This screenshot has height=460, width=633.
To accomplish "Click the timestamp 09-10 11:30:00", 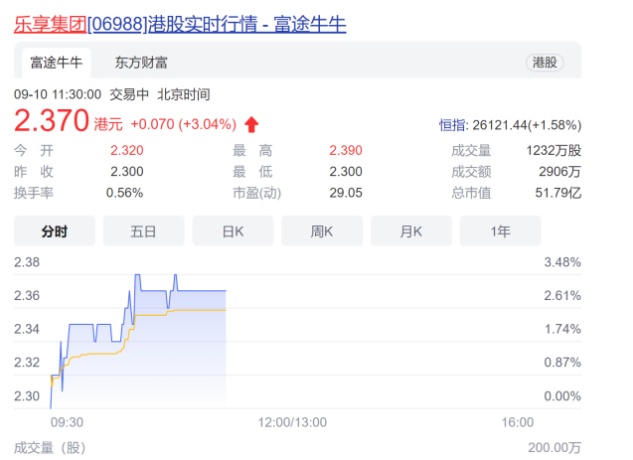I will point(57,95).
